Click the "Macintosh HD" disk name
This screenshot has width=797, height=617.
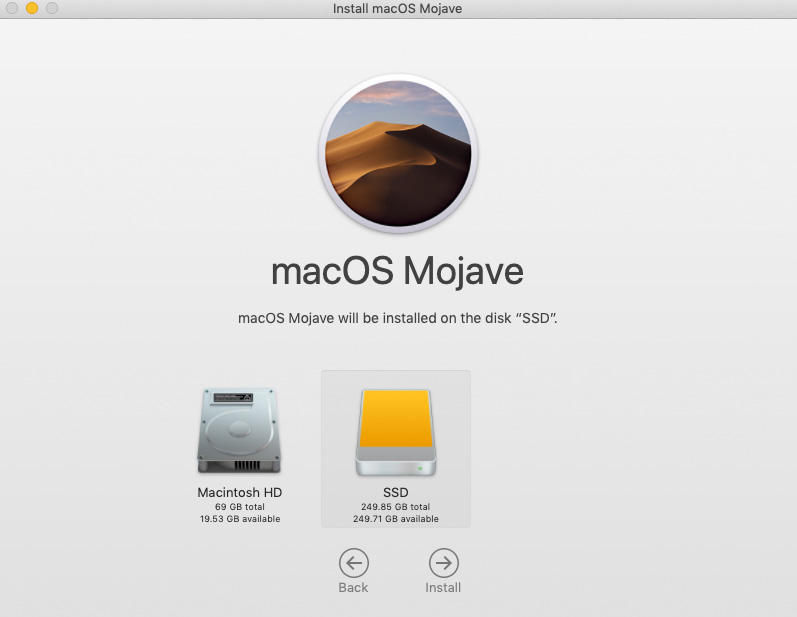[x=239, y=492]
